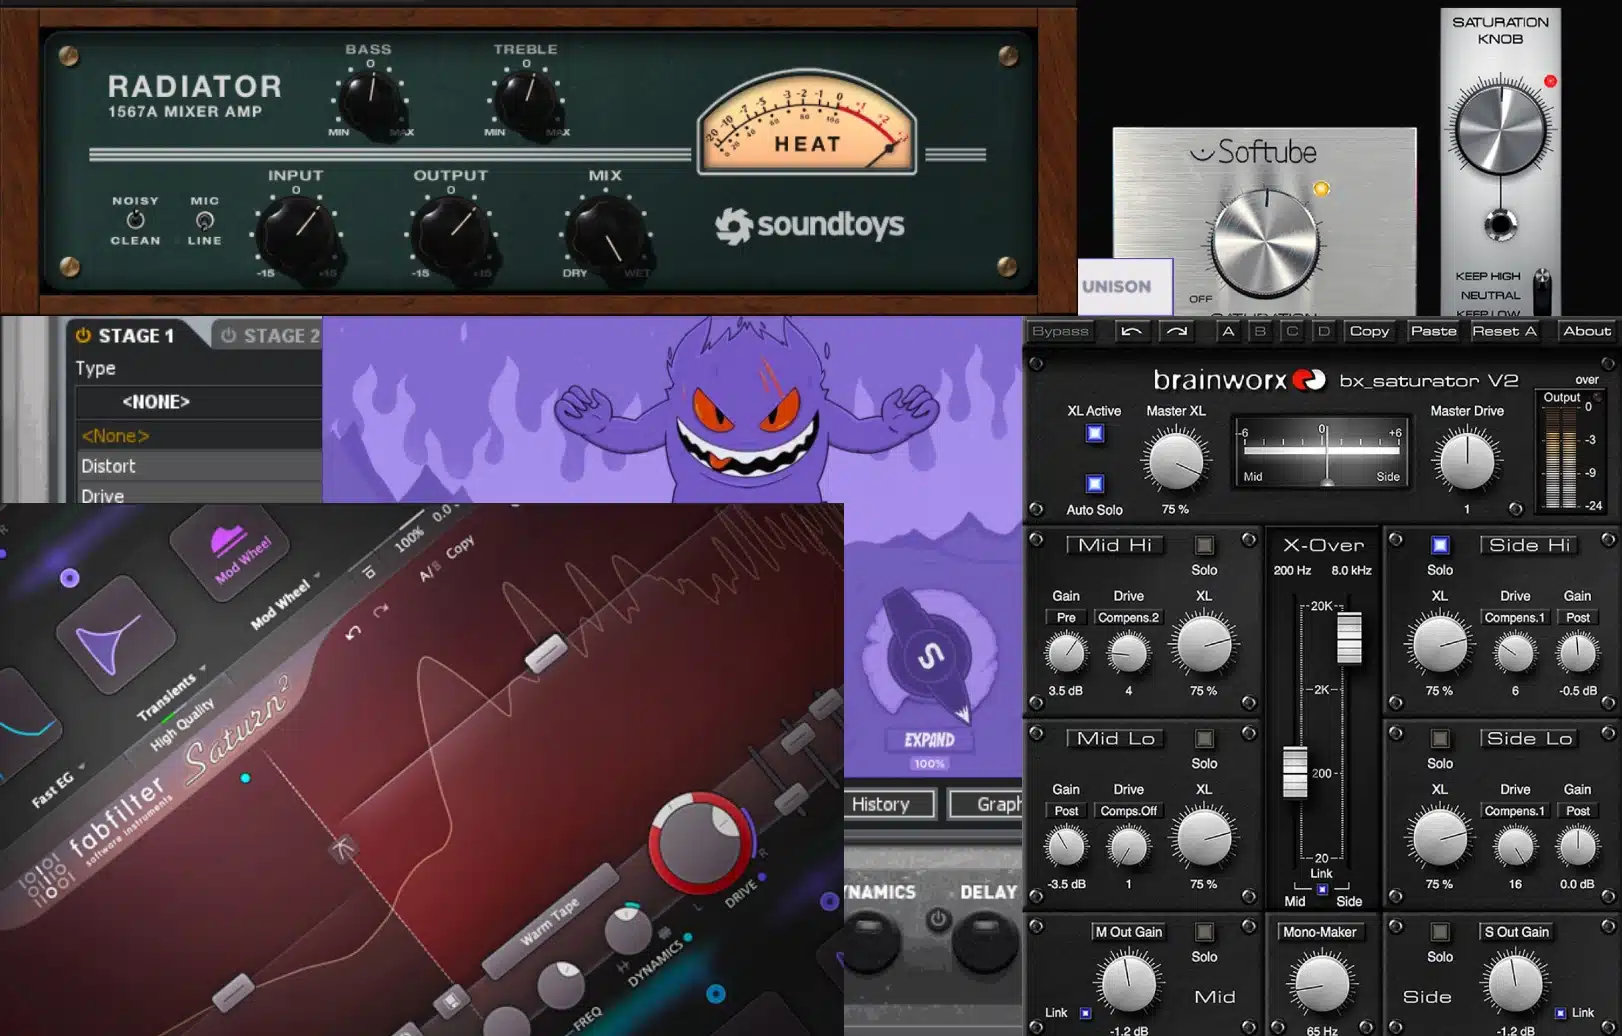This screenshot has height=1036, width=1622.
Task: Open the Mid Hi Drive Compens.2 dropdown
Action: [x=1128, y=618]
